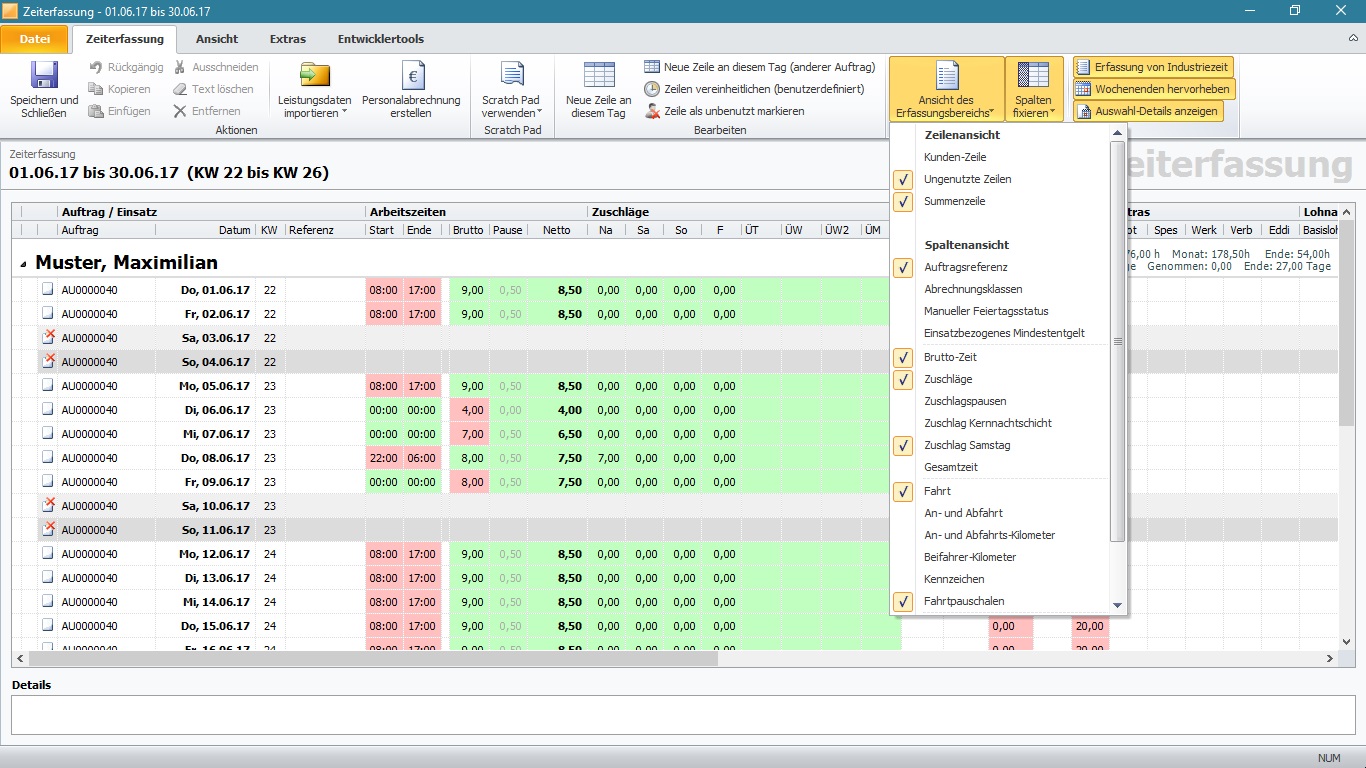Viewport: 1366px width, 768px height.
Task: Toggle Wochenenden hervorheben option
Action: tap(1153, 89)
